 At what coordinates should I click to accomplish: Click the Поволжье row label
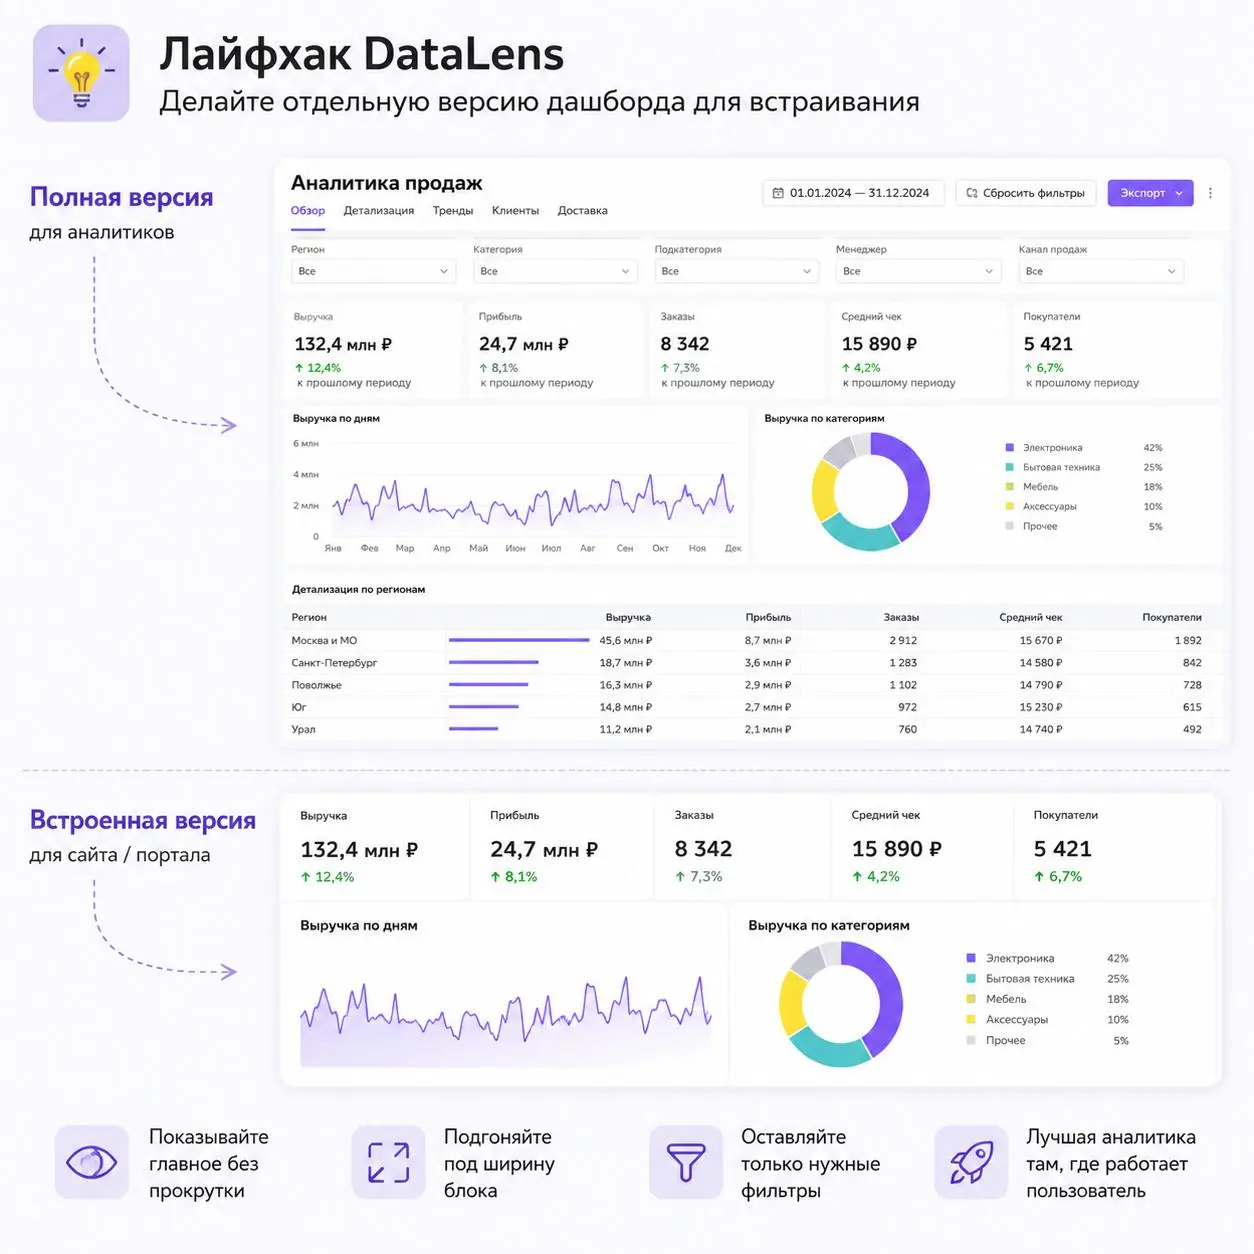(316, 685)
